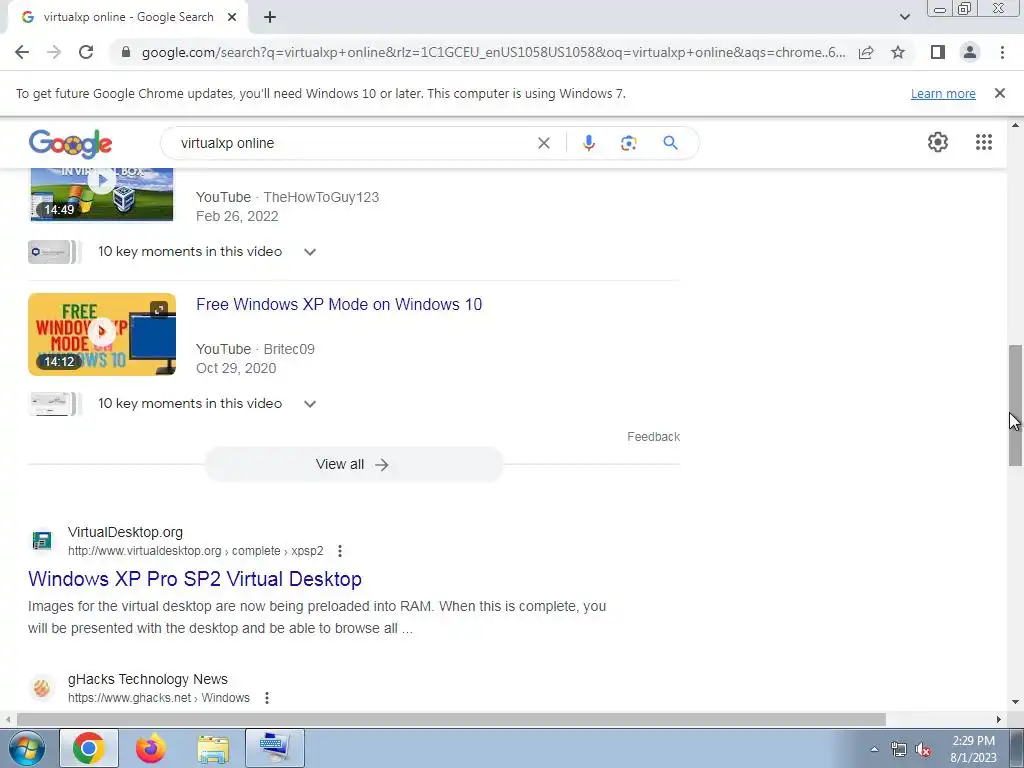Click View all videos button
Screen dimensions: 1024x768
[353, 464]
